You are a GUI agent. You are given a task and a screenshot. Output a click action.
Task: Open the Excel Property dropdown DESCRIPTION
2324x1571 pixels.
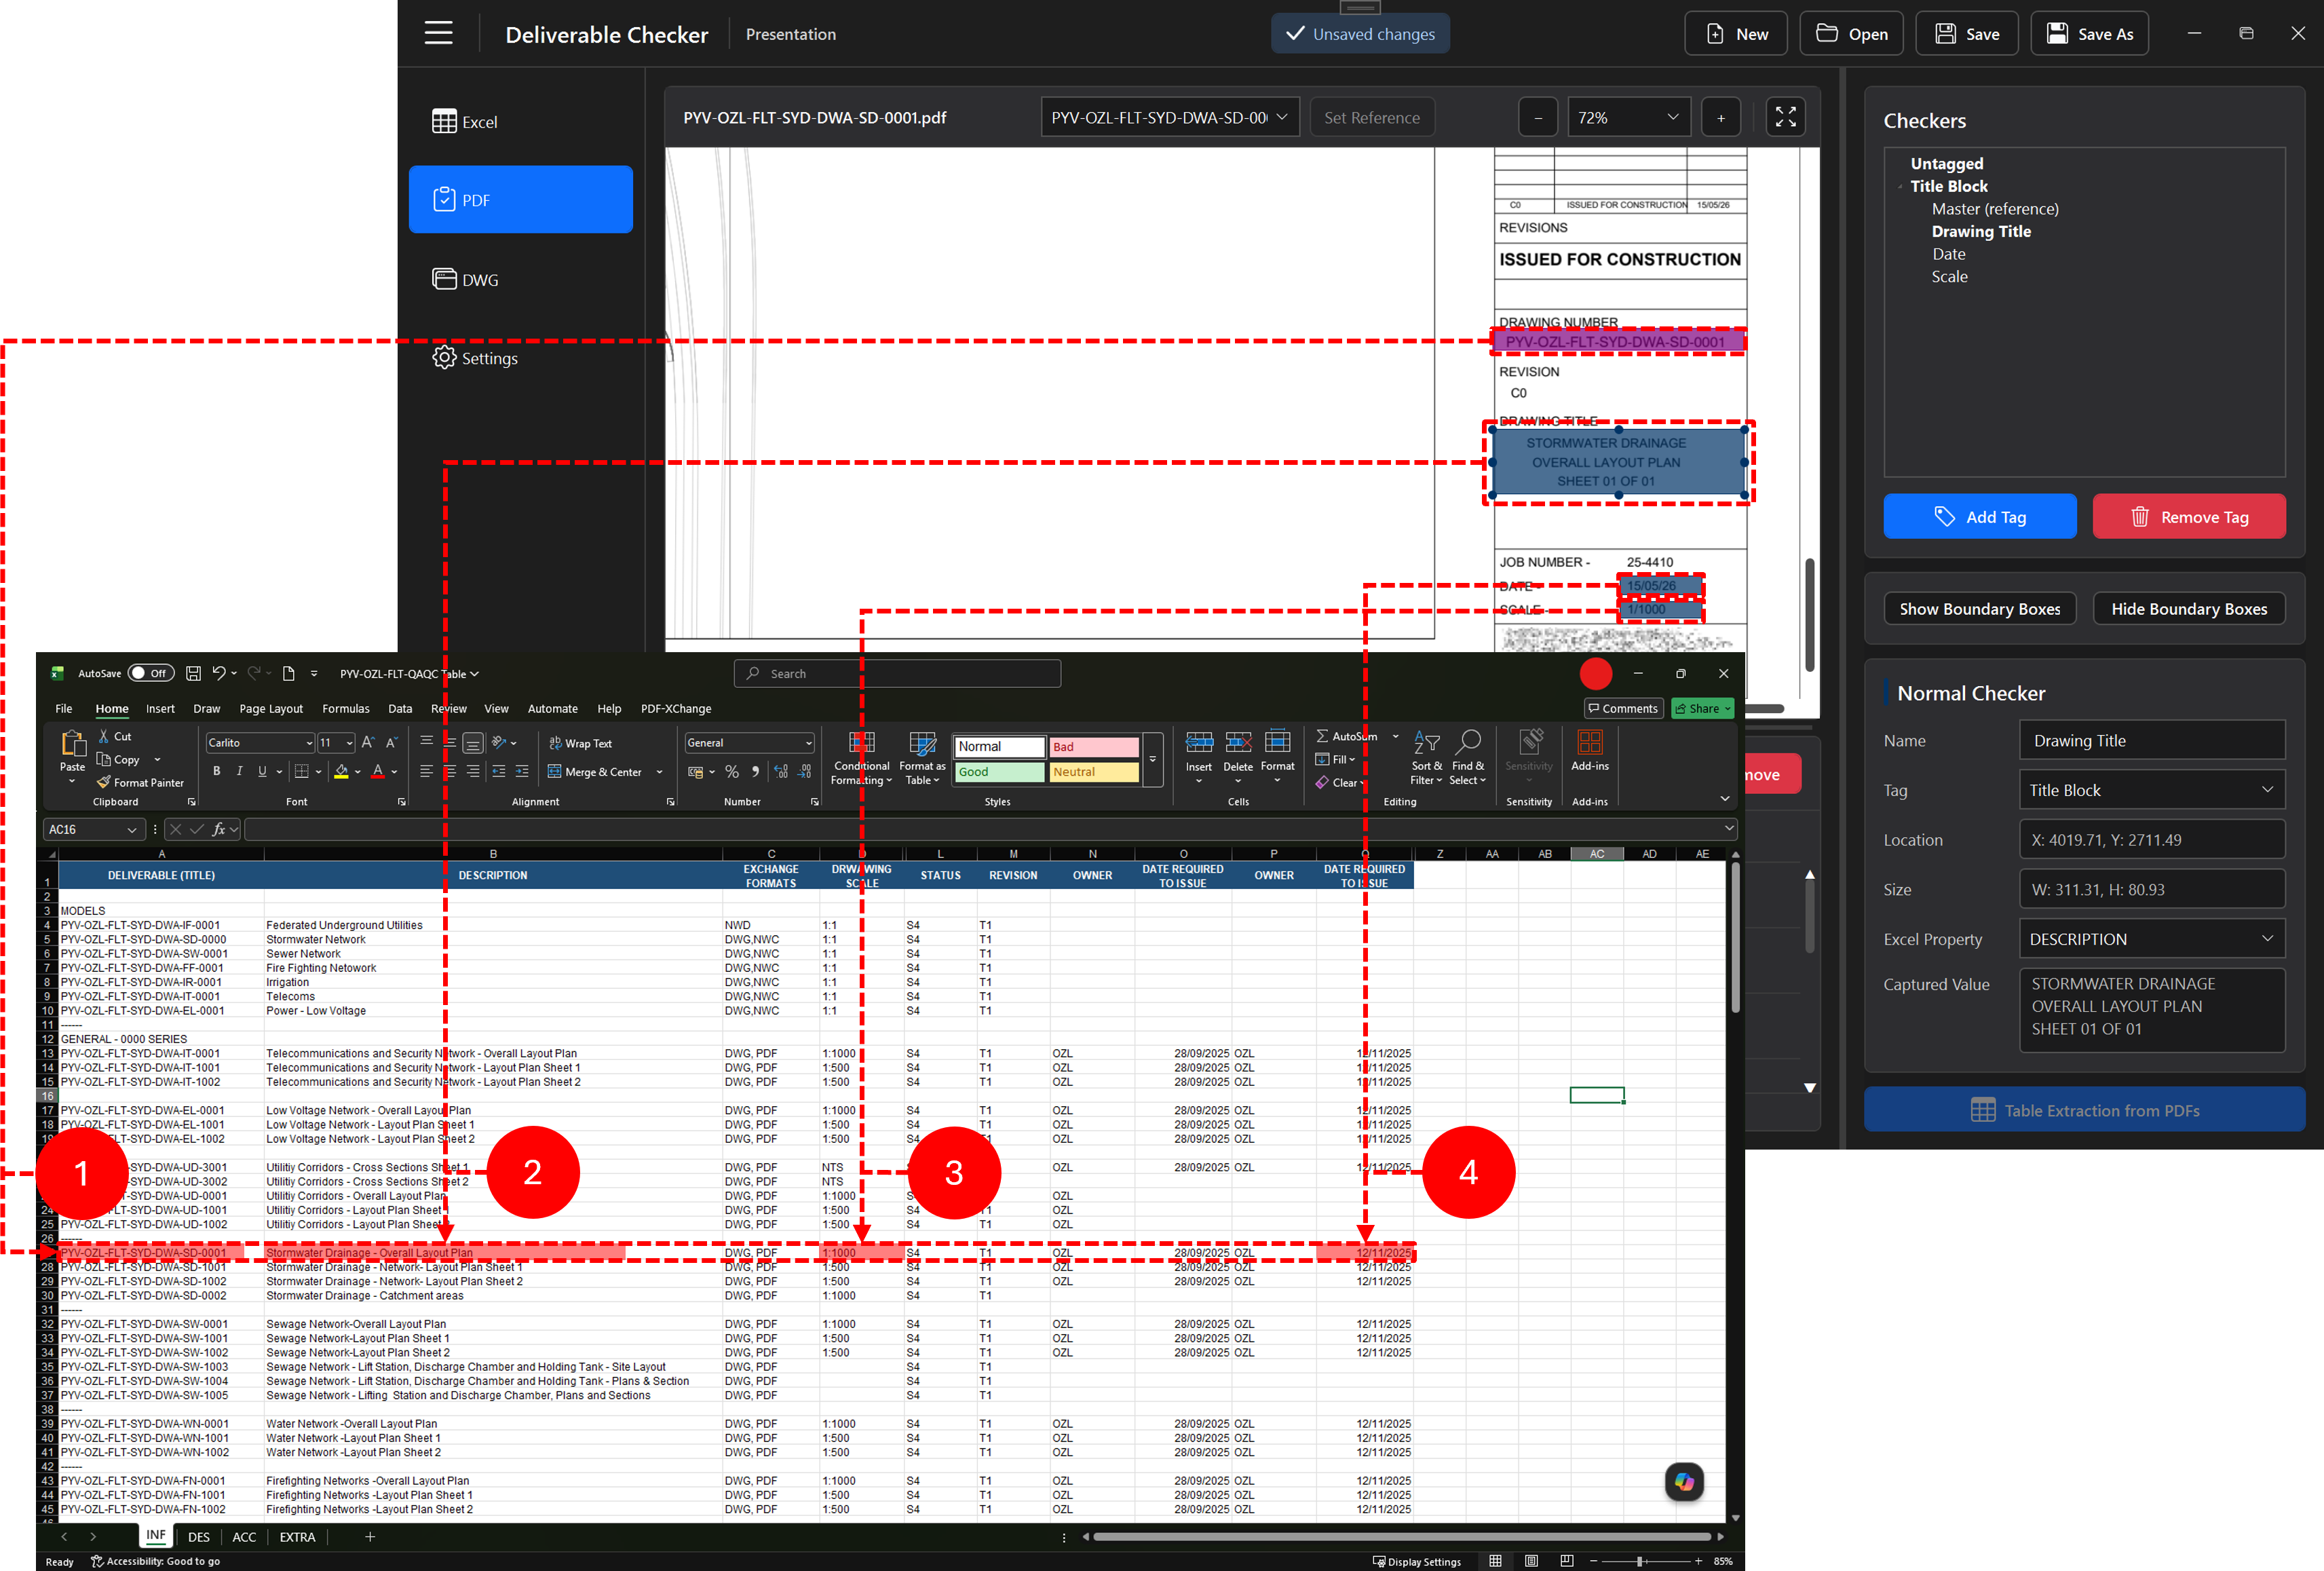[x=2152, y=939]
